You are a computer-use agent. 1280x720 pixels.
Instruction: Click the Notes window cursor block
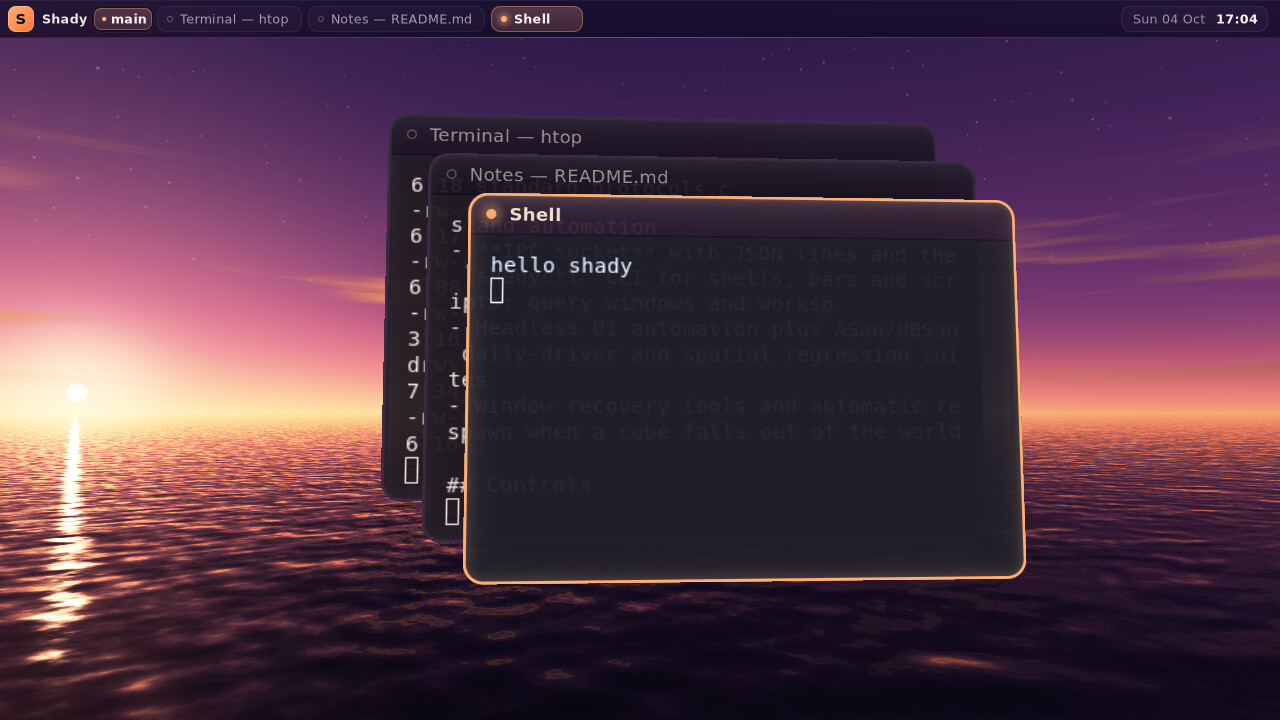[x=453, y=511]
